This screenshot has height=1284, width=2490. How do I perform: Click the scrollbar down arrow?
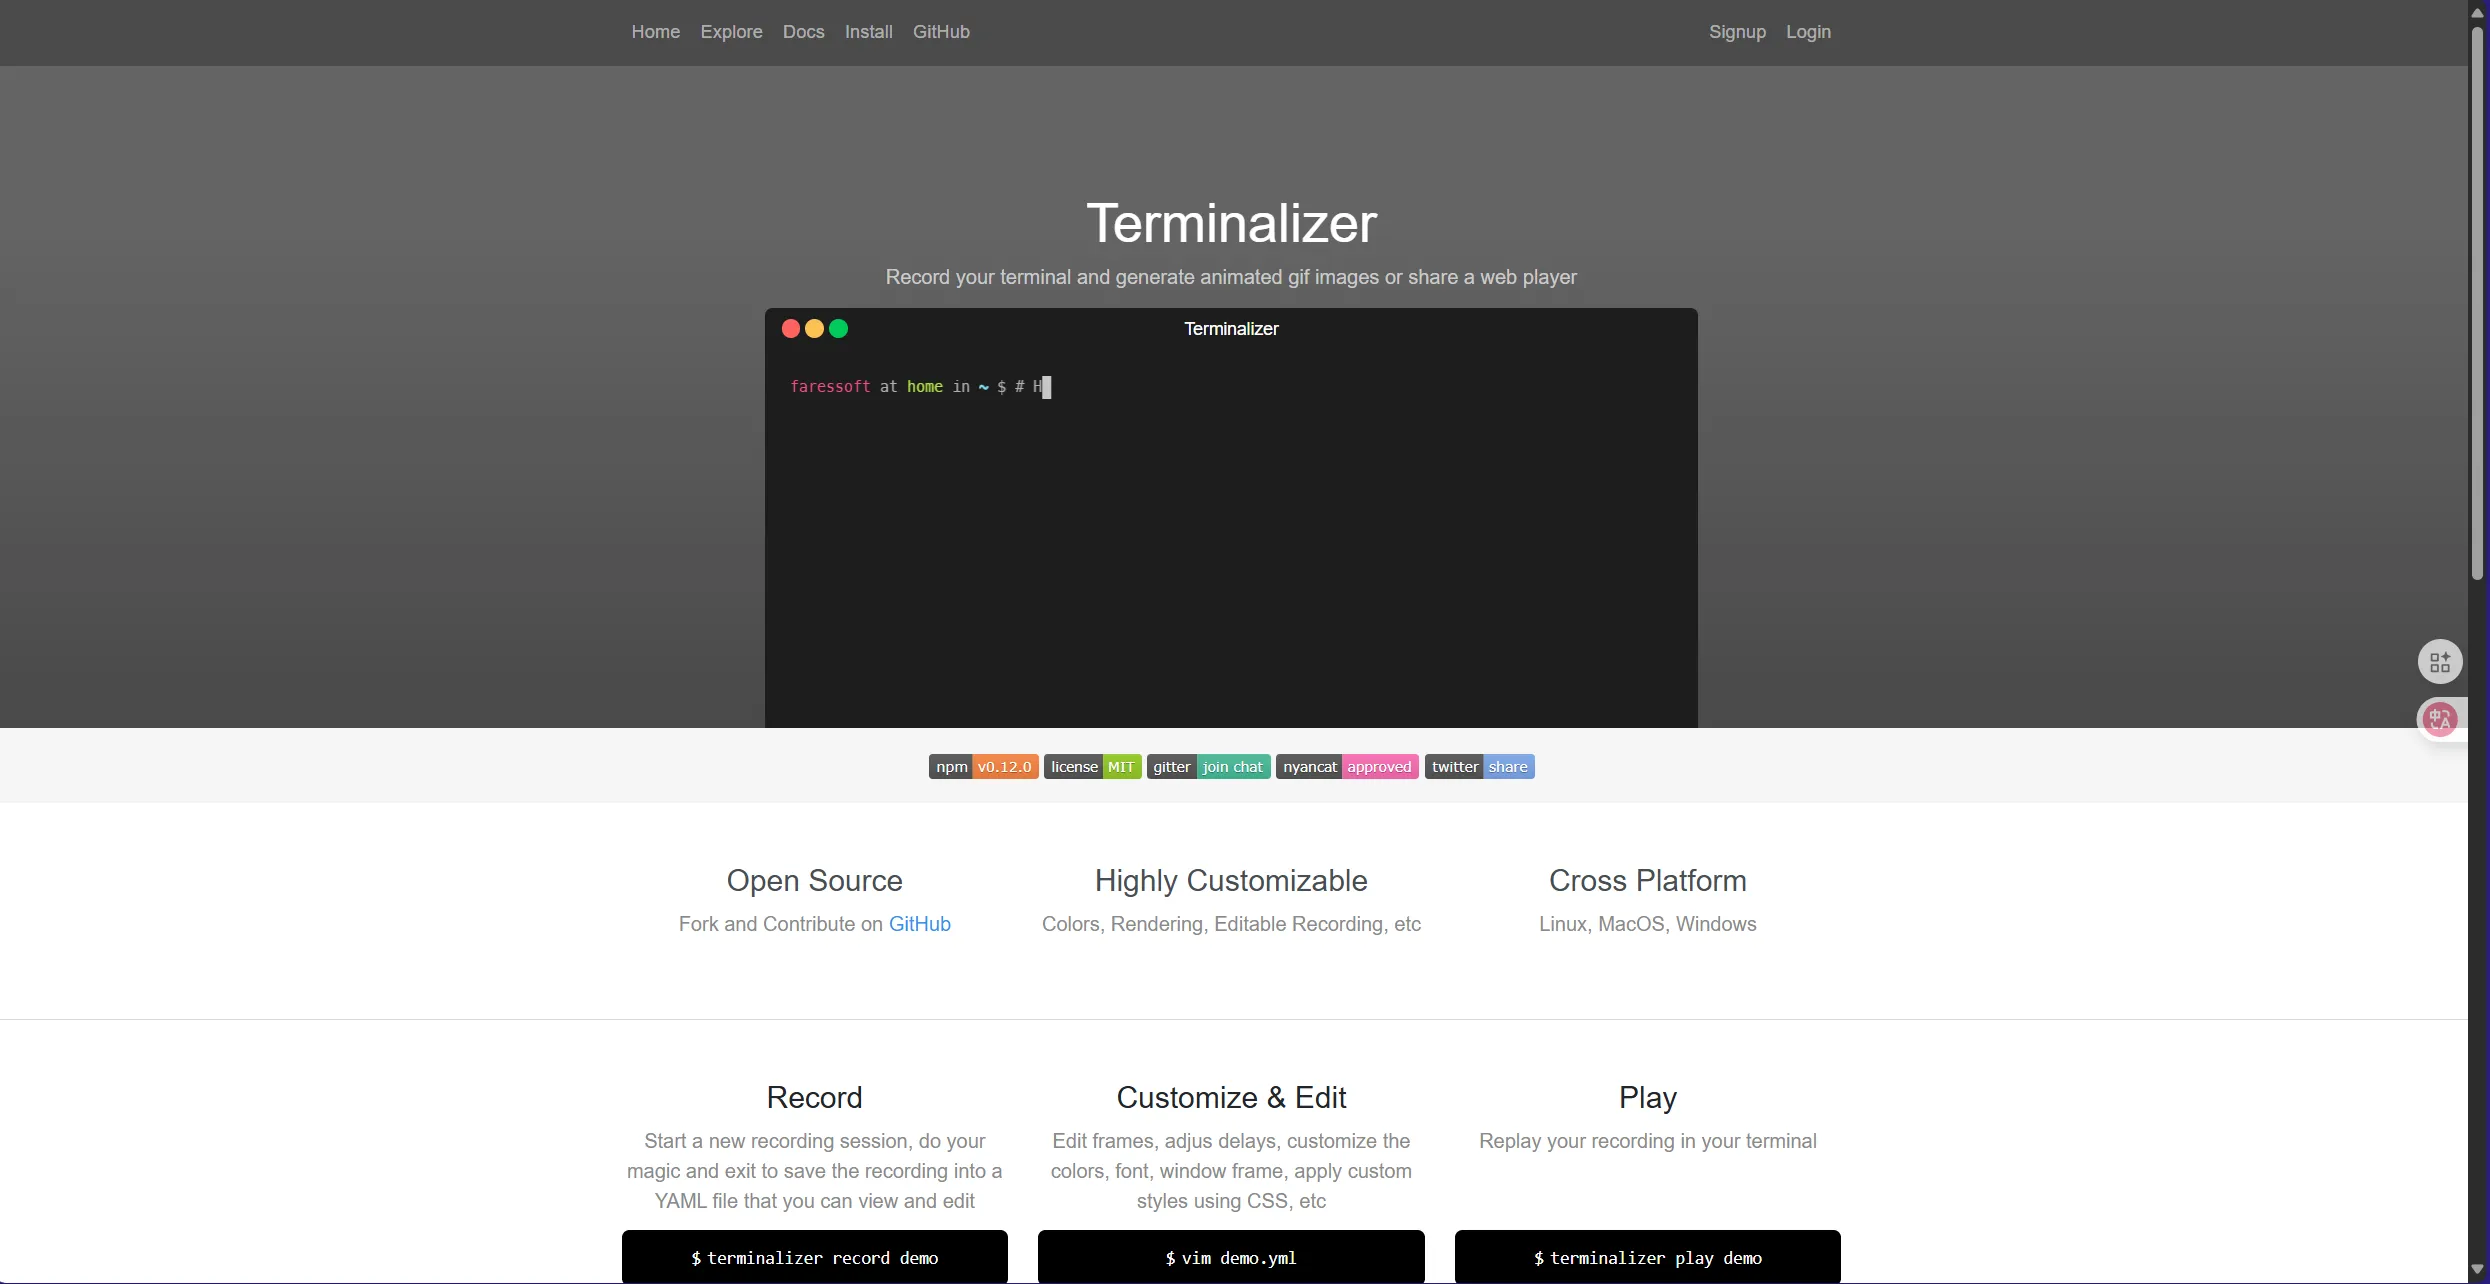click(2477, 1270)
